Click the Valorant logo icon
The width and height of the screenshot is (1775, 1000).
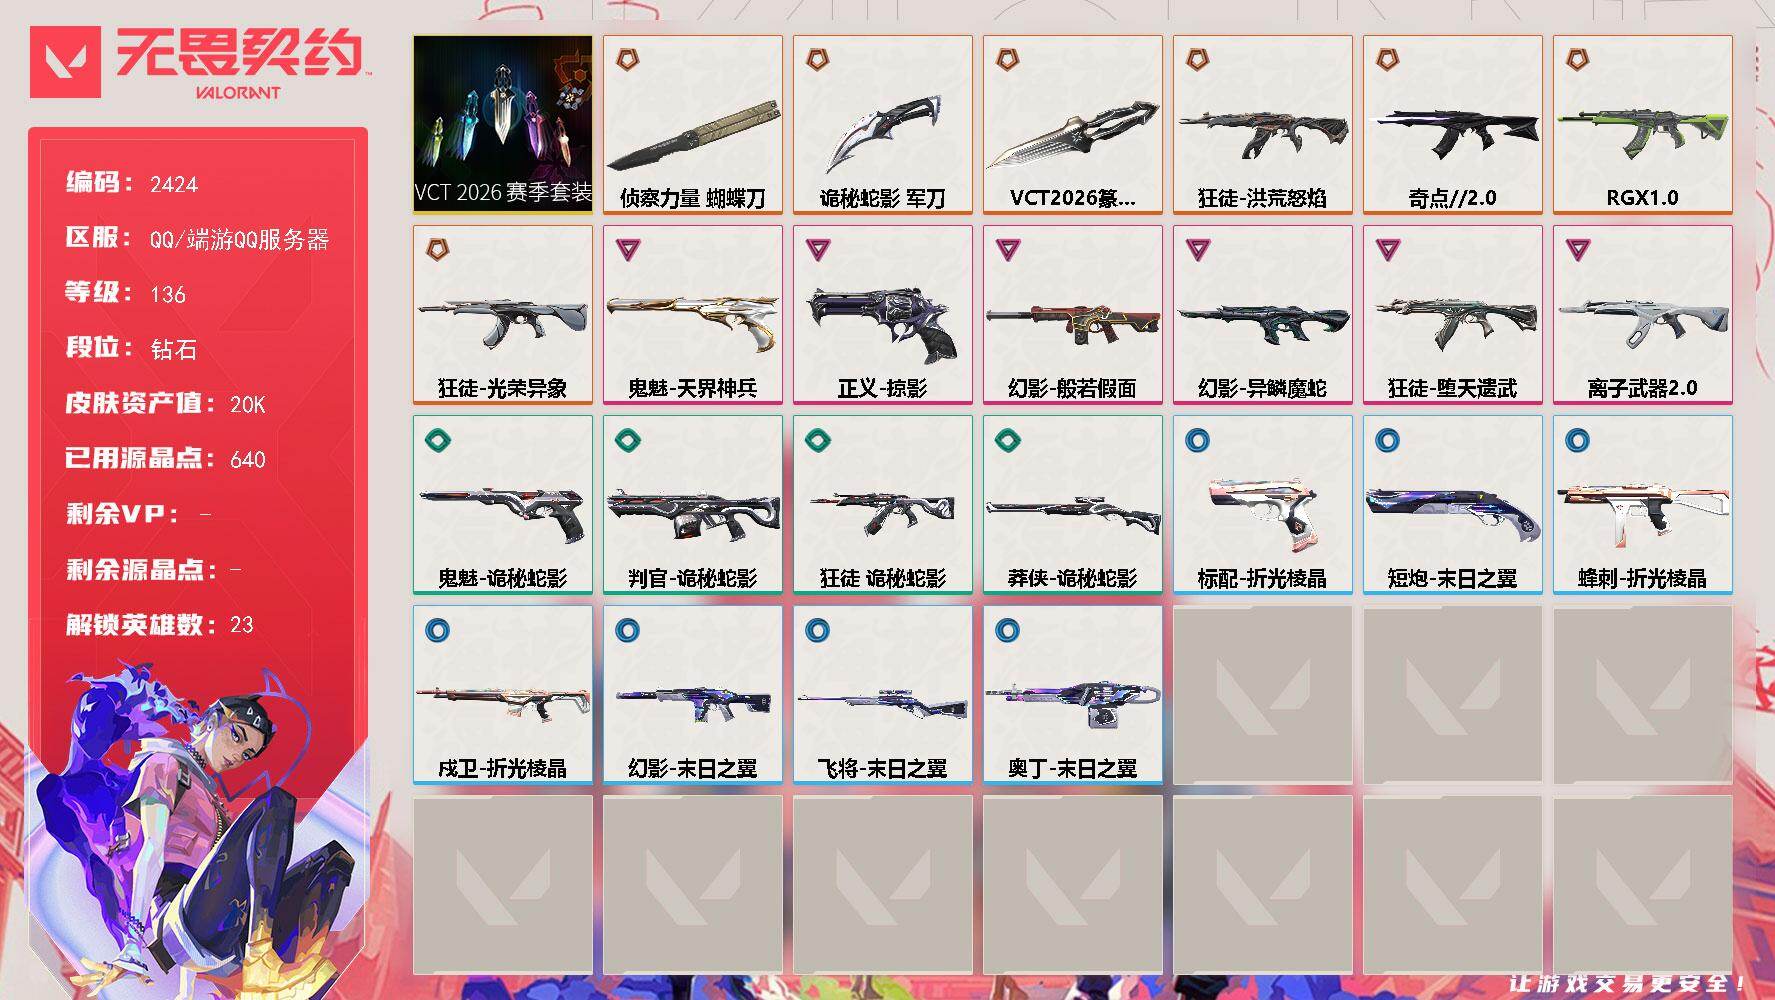point(65,62)
